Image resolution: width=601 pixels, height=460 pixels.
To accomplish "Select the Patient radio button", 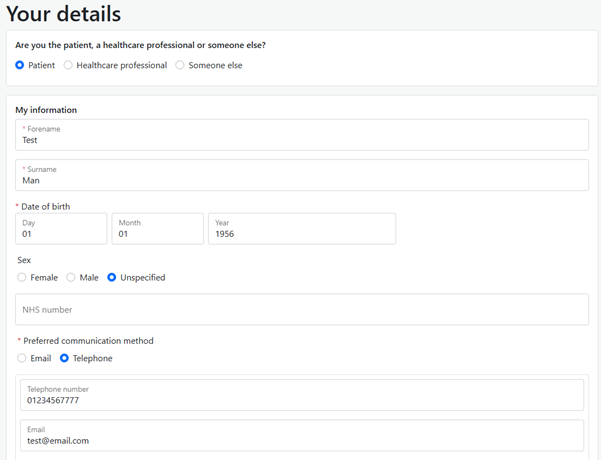I will (20, 65).
